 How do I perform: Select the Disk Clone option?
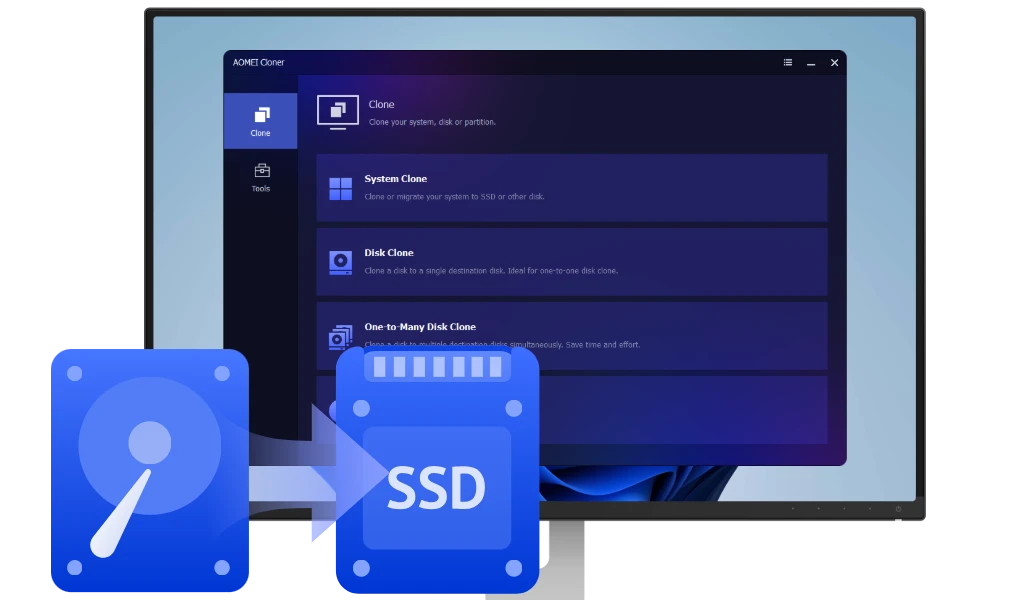(572, 262)
